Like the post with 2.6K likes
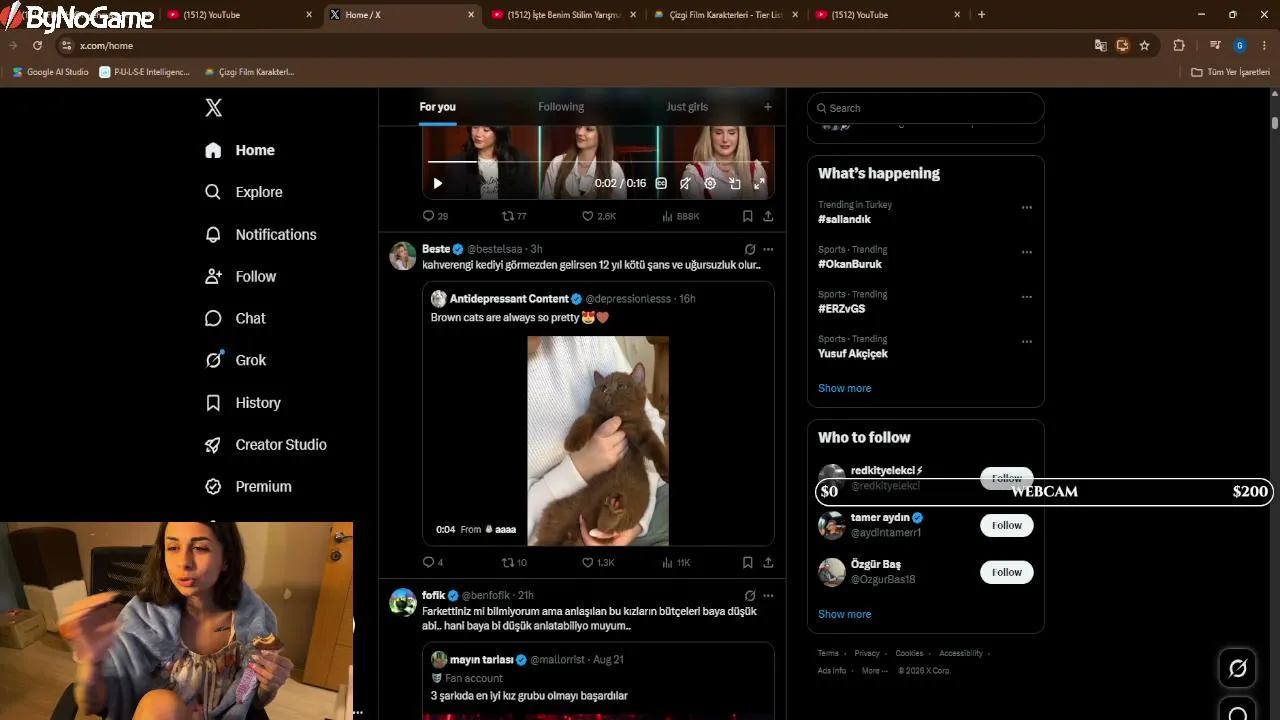This screenshot has height=720, width=1280. (x=599, y=216)
